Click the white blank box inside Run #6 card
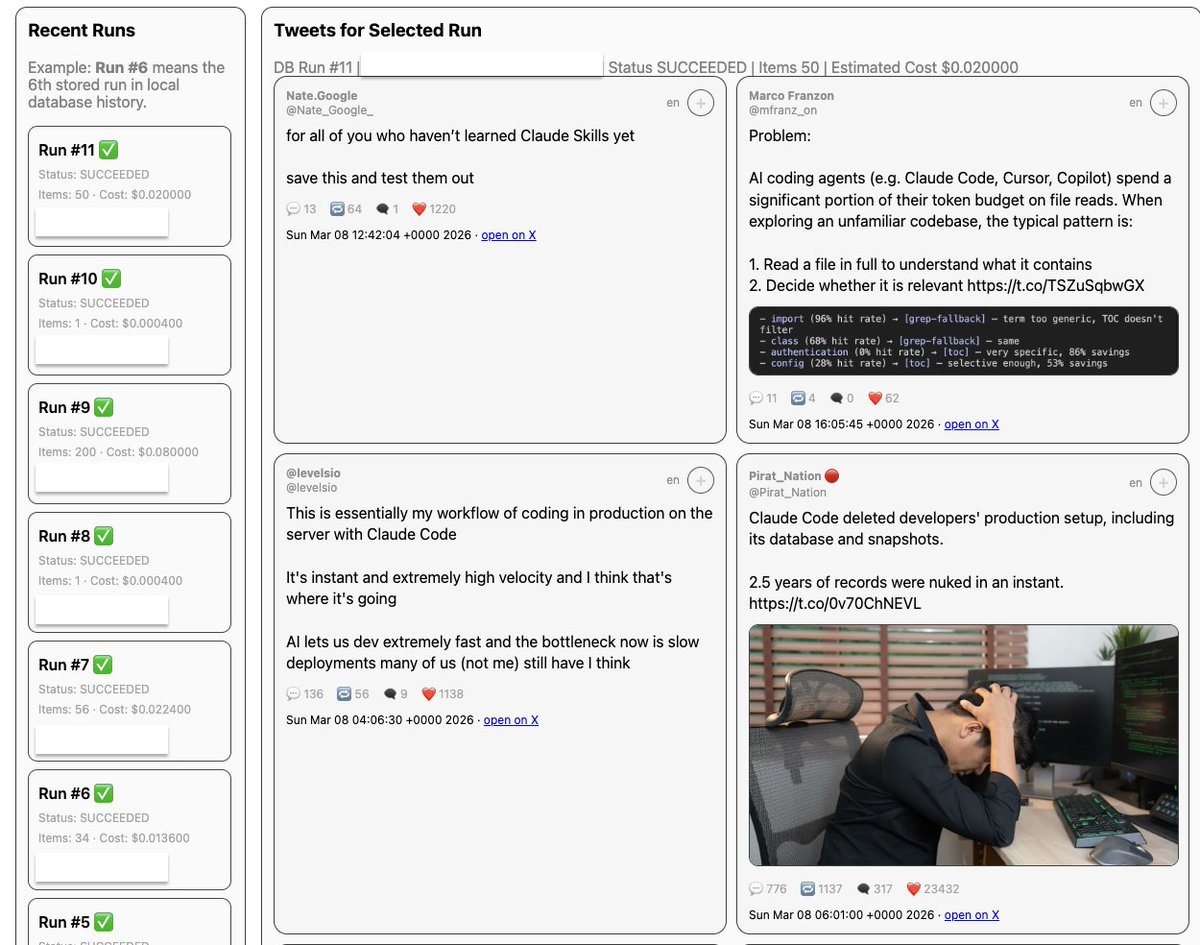This screenshot has width=1200, height=945. tap(102, 867)
